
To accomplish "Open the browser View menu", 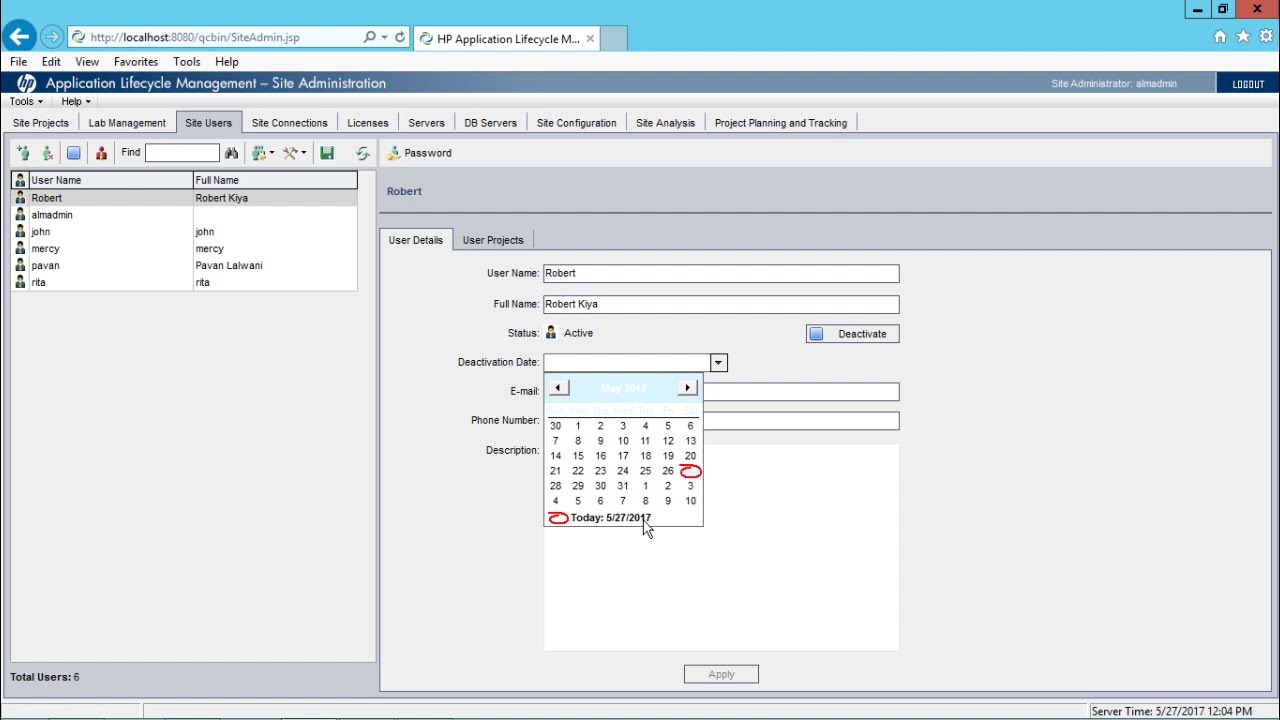I will point(87,62).
